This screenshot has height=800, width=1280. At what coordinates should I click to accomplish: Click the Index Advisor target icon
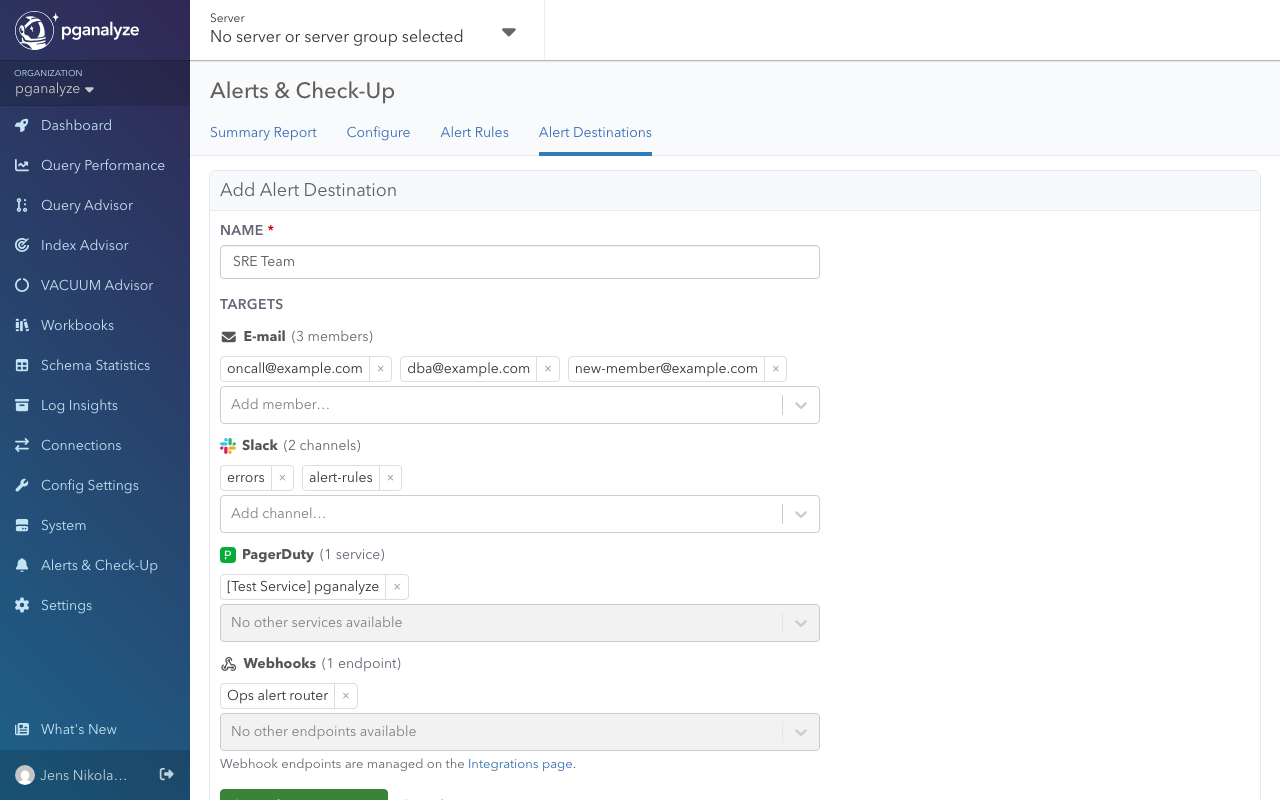click(22, 245)
